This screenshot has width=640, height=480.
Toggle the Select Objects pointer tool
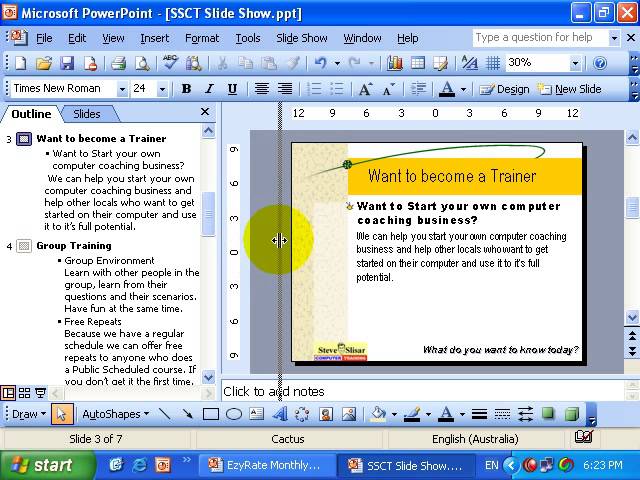tap(62, 414)
